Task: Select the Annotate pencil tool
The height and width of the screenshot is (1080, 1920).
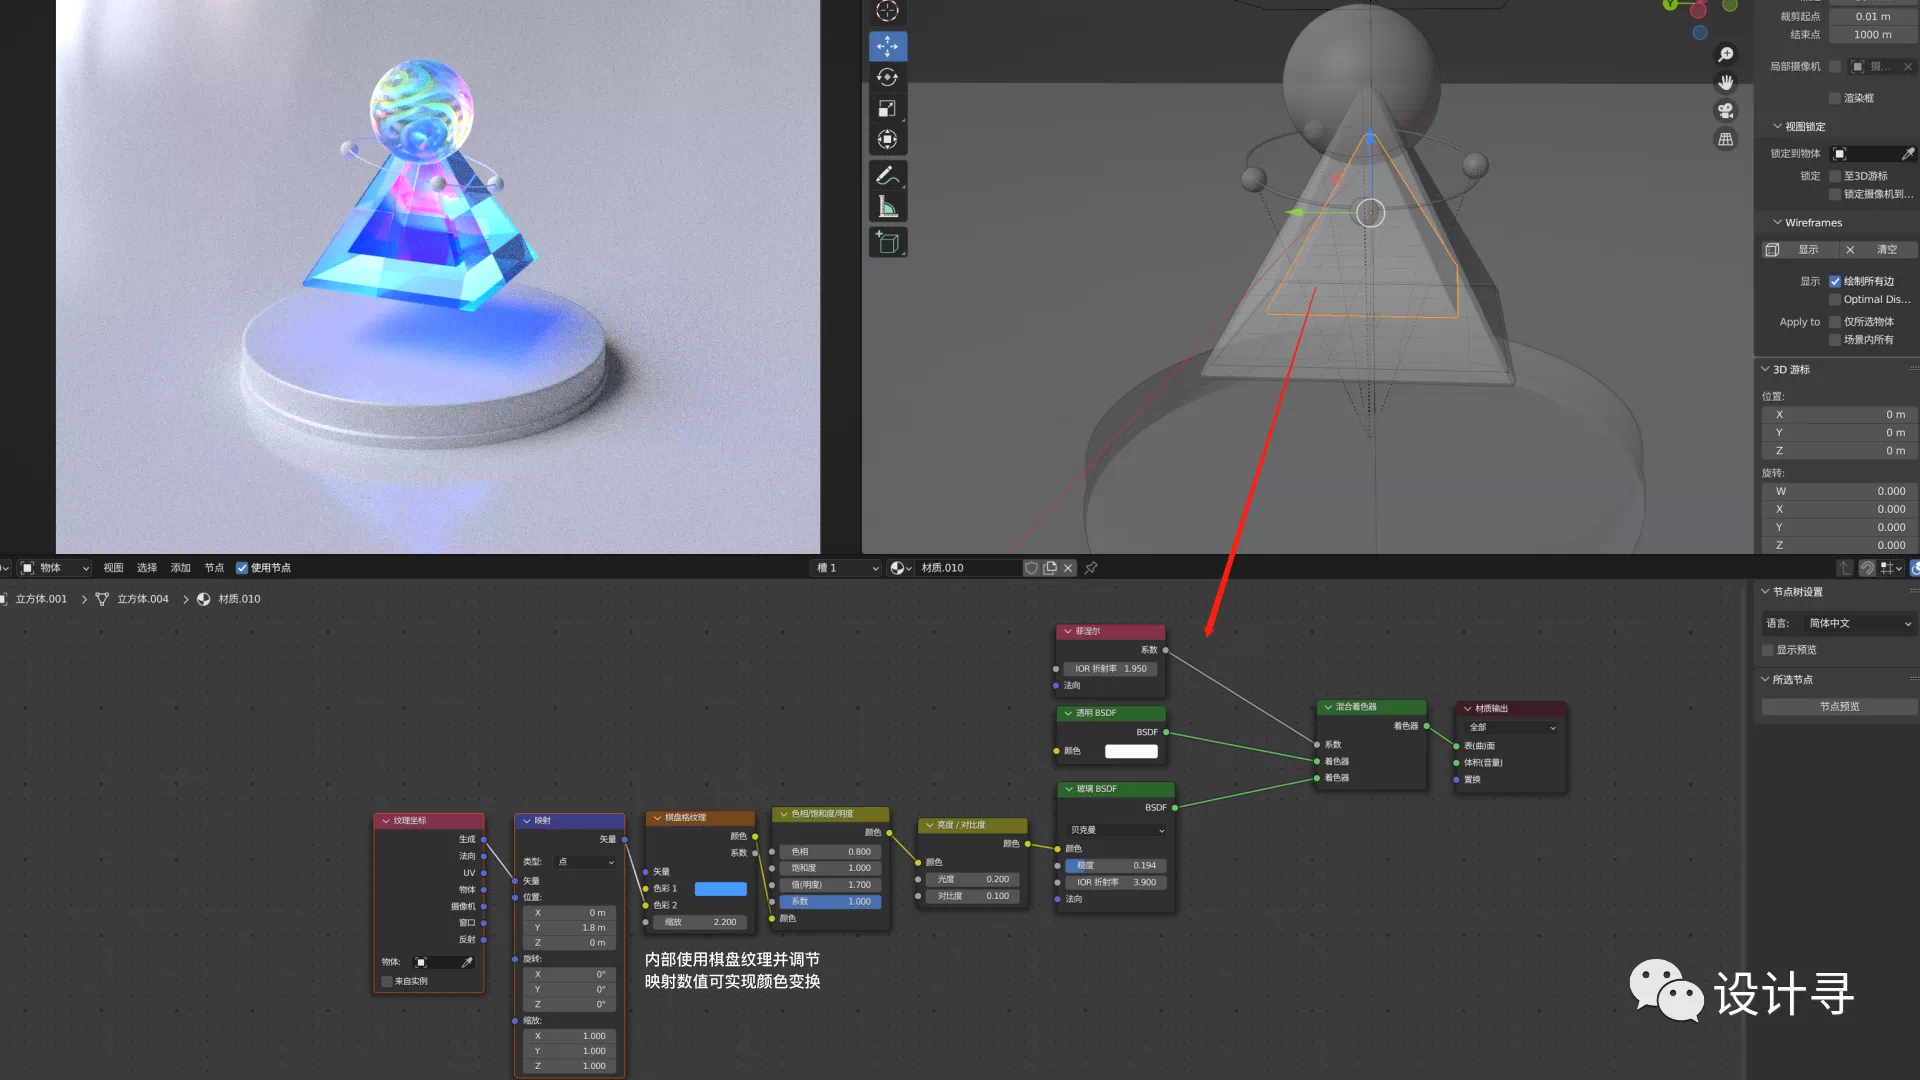Action: 887,176
